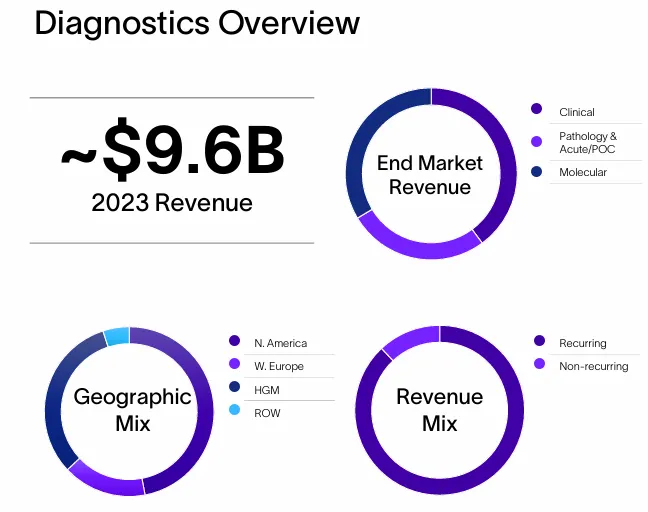Select the 'HGM' legend label
The width and height of the screenshot is (648, 512).
(x=267, y=390)
